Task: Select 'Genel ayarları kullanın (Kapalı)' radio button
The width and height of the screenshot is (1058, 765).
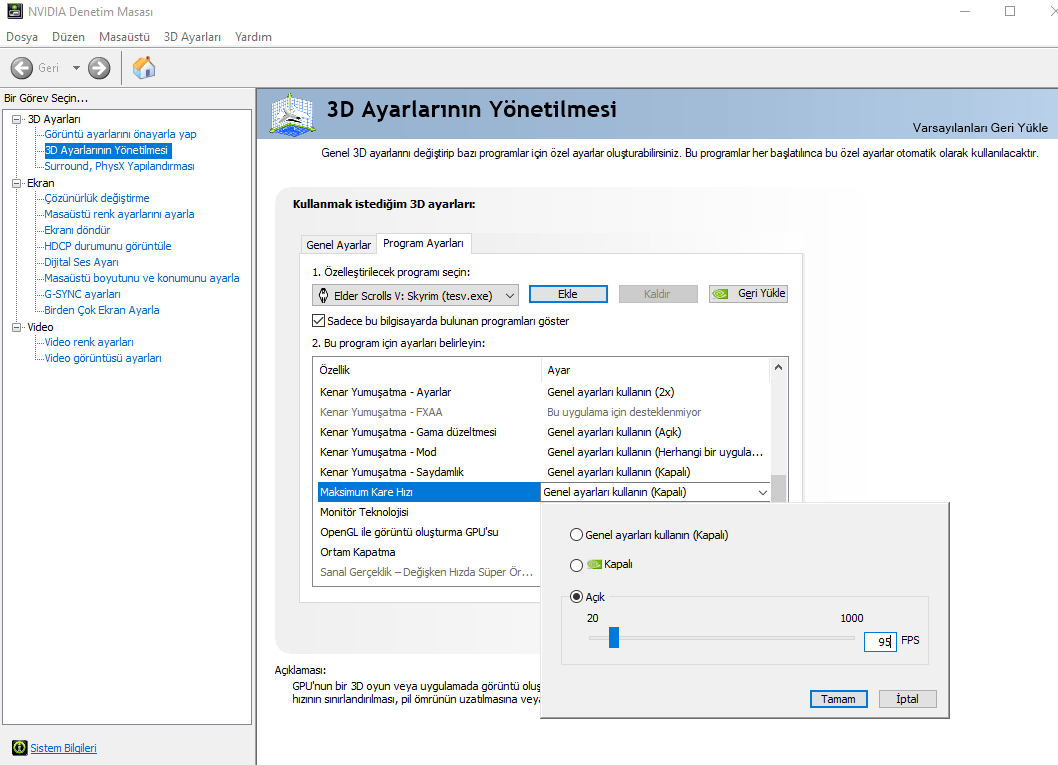Action: pos(576,535)
